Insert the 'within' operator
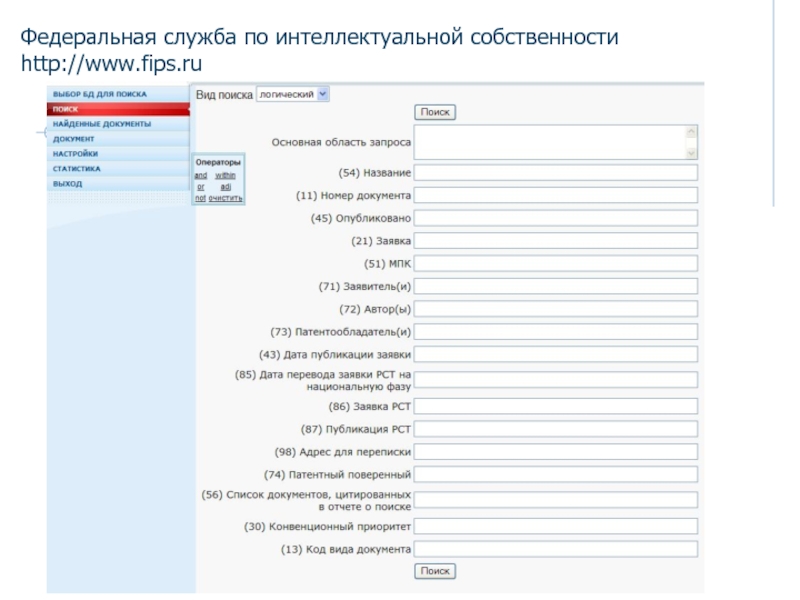 (225, 175)
